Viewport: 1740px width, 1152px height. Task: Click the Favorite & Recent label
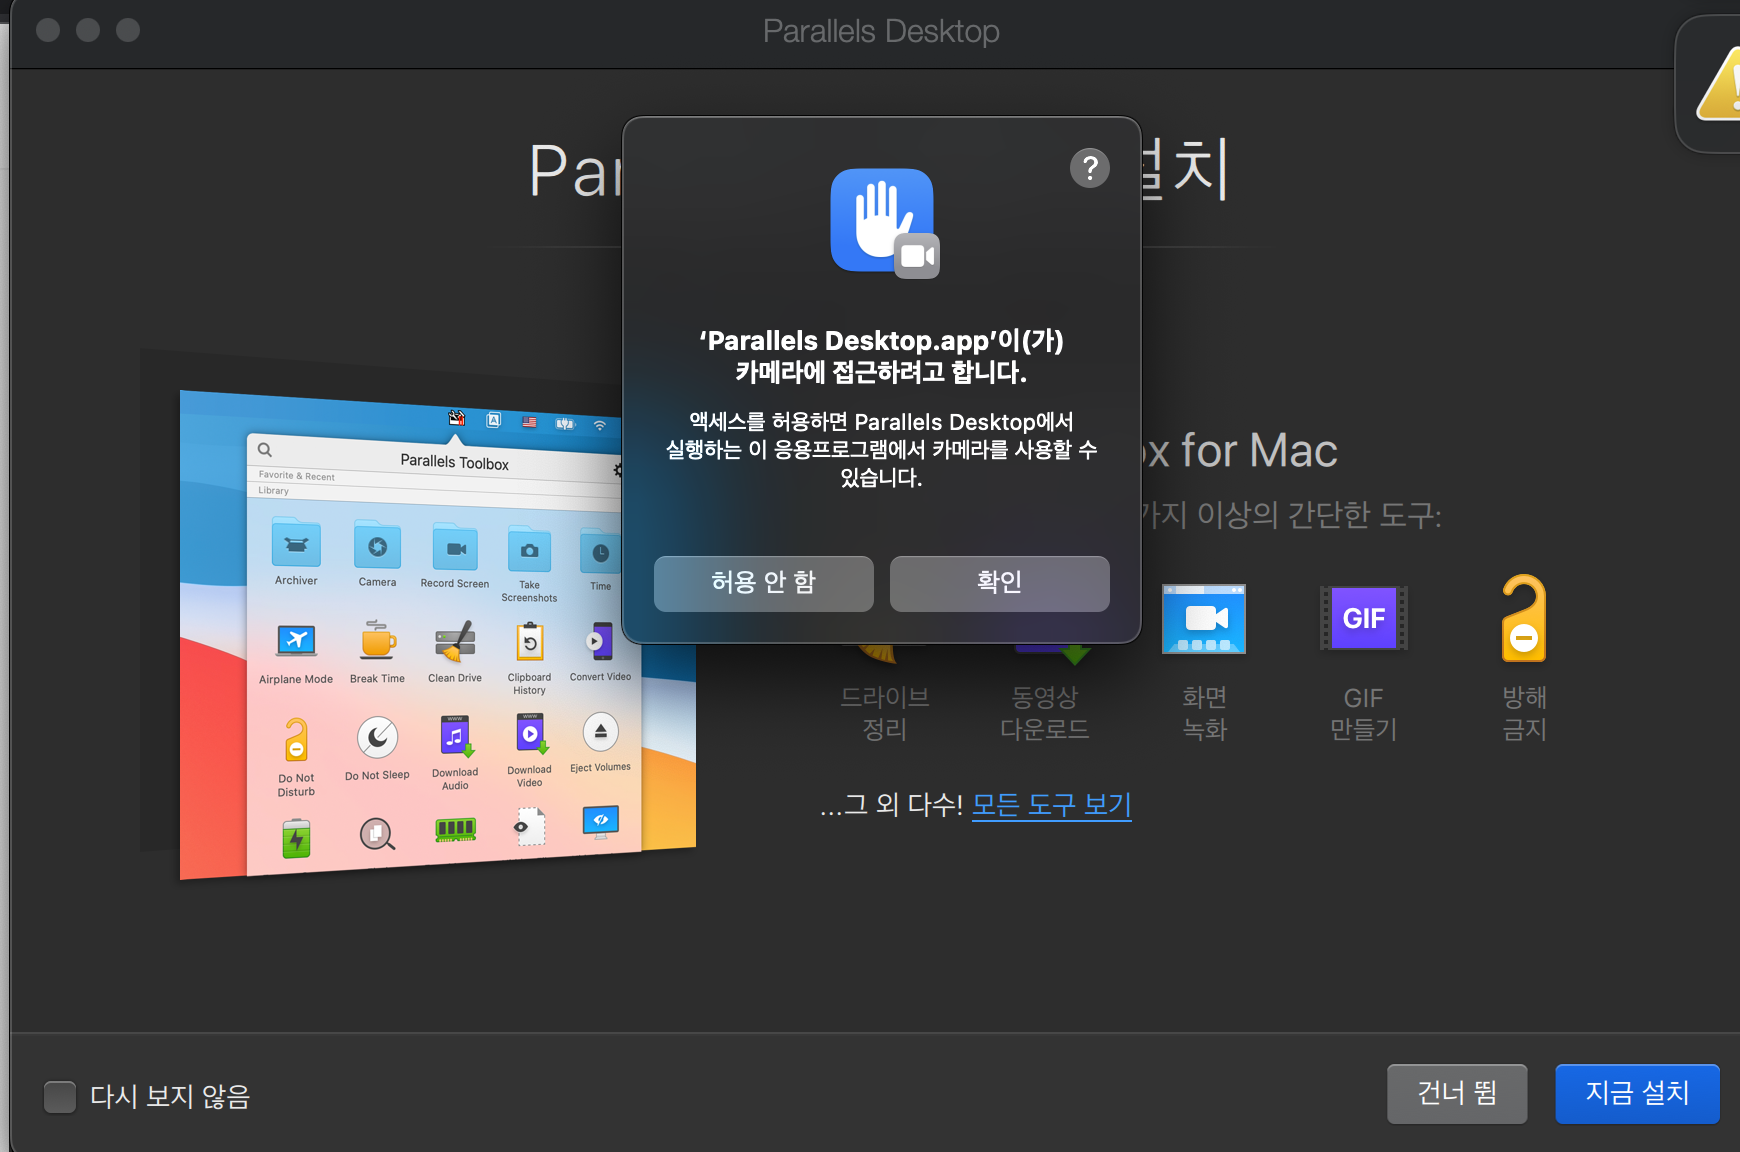pos(296,476)
